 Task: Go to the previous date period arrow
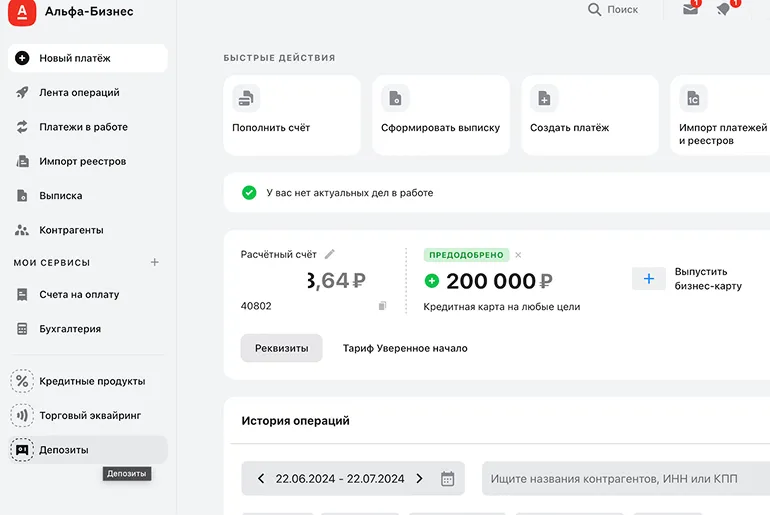[x=261, y=479]
